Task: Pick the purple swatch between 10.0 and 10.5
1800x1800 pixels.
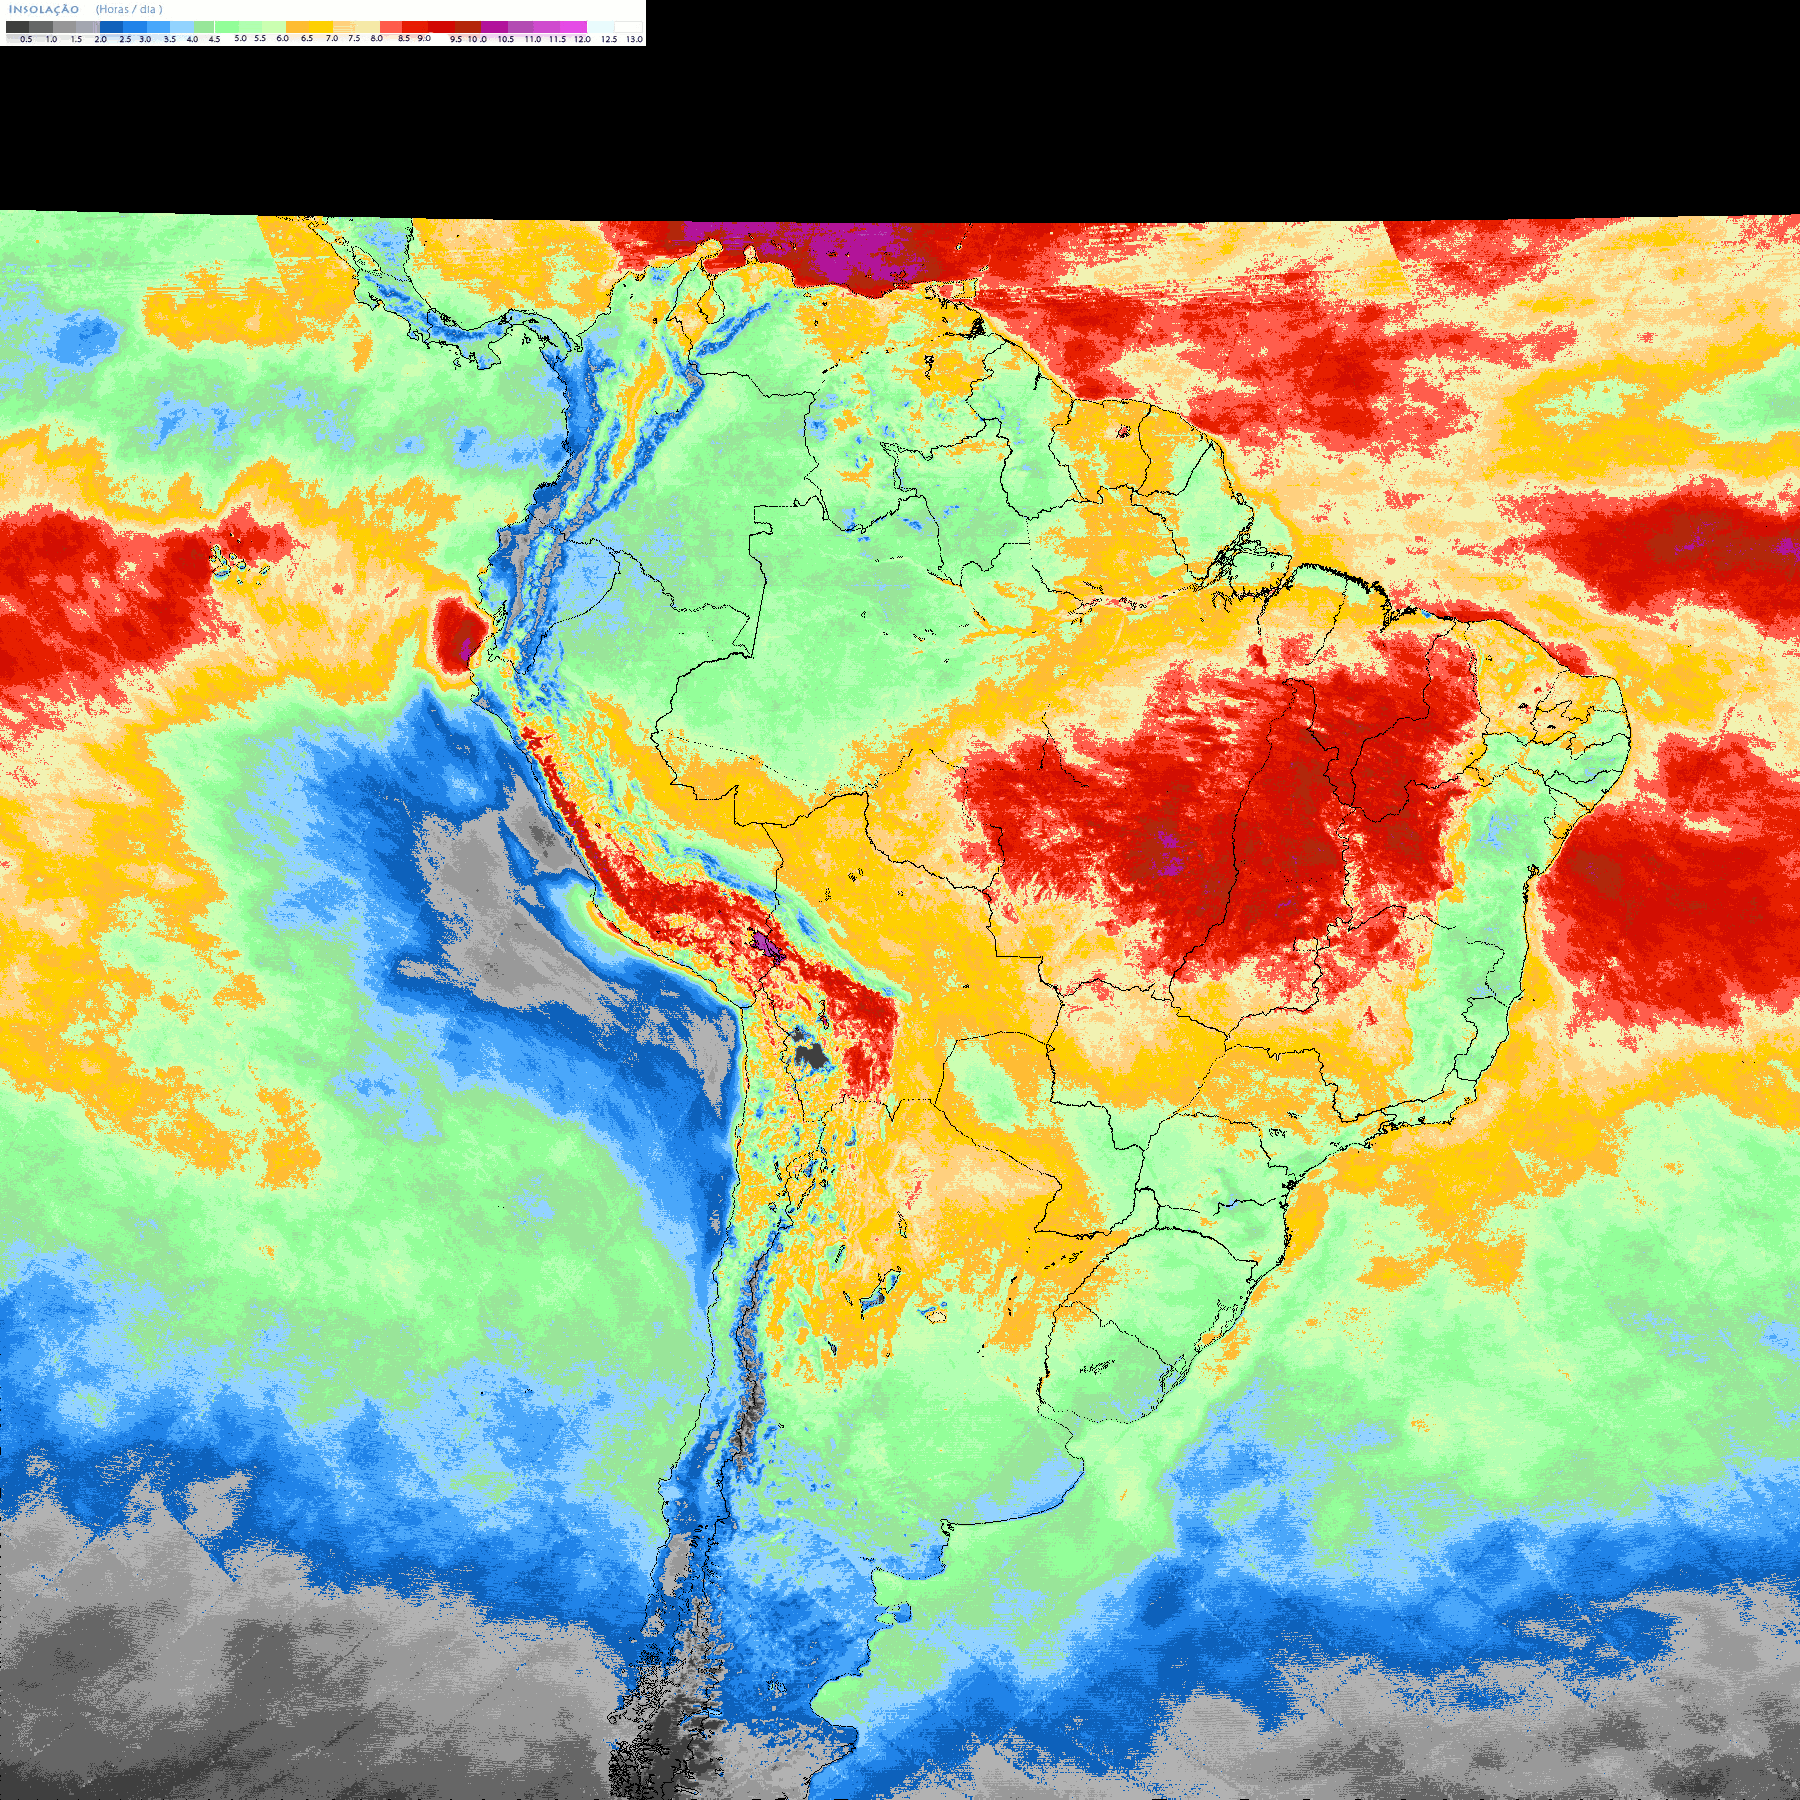Action: point(494,27)
